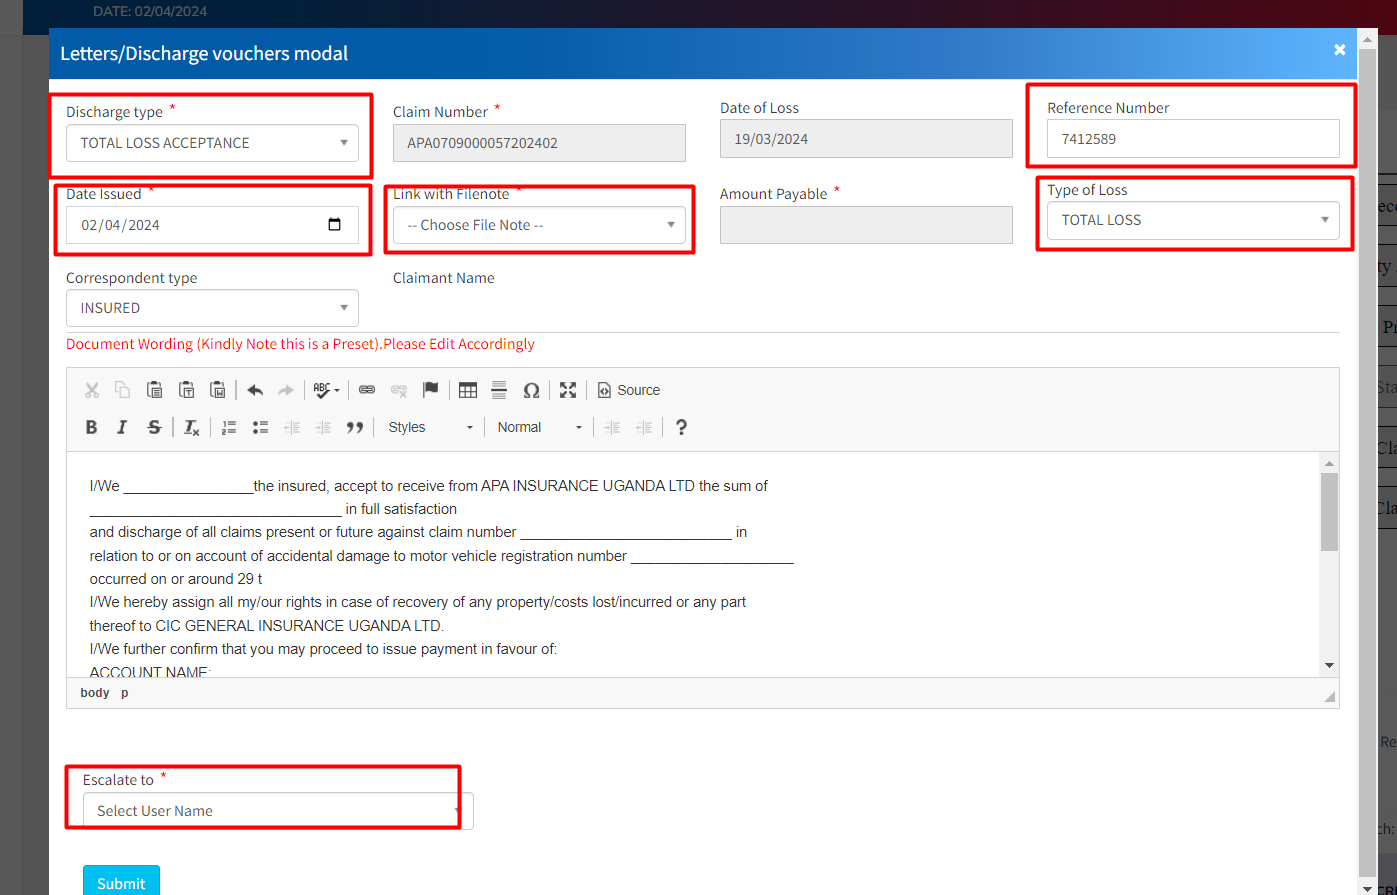
Task: Switch to Source view in editor
Action: pyautogui.click(x=629, y=390)
